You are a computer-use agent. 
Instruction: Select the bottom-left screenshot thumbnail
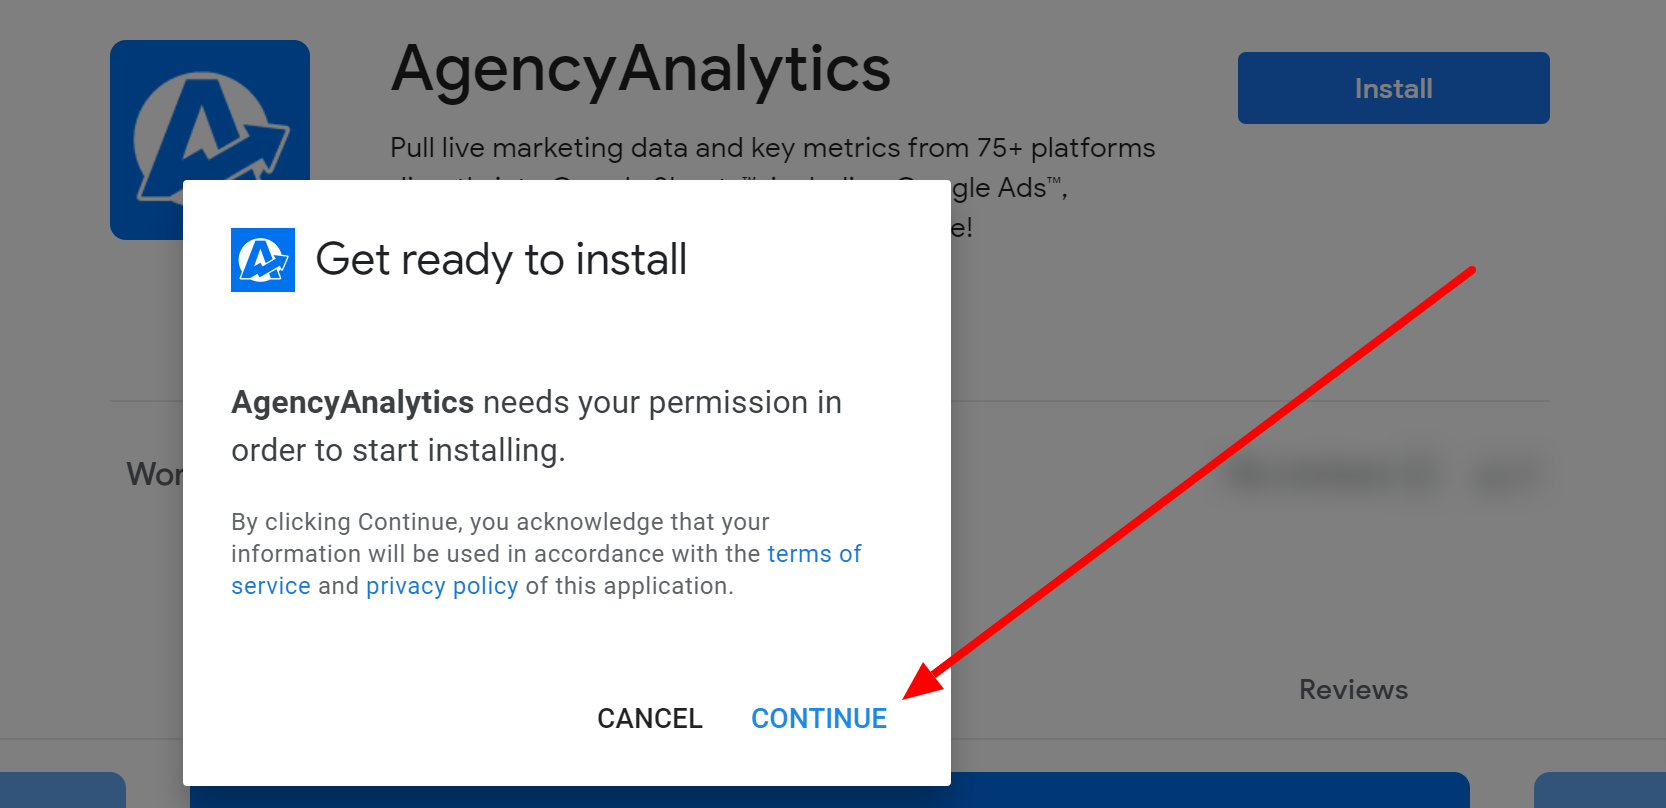(62, 790)
